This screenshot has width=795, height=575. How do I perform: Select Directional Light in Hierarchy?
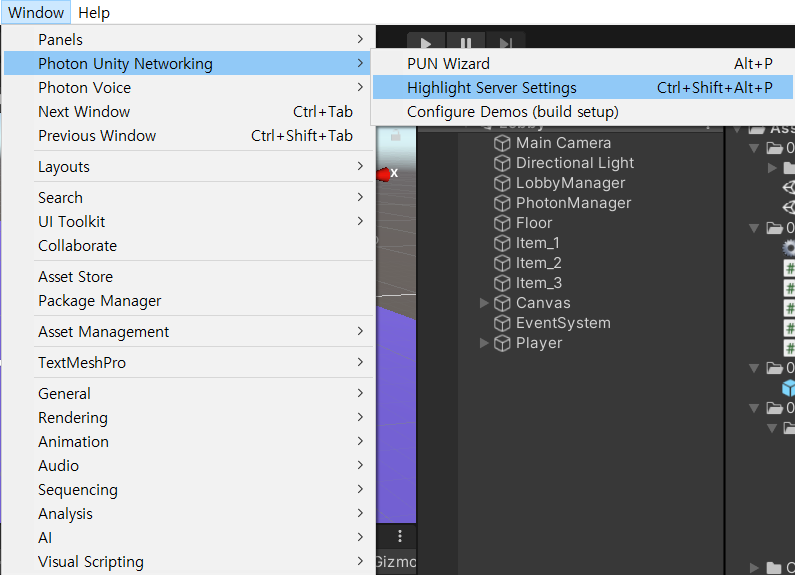point(575,163)
